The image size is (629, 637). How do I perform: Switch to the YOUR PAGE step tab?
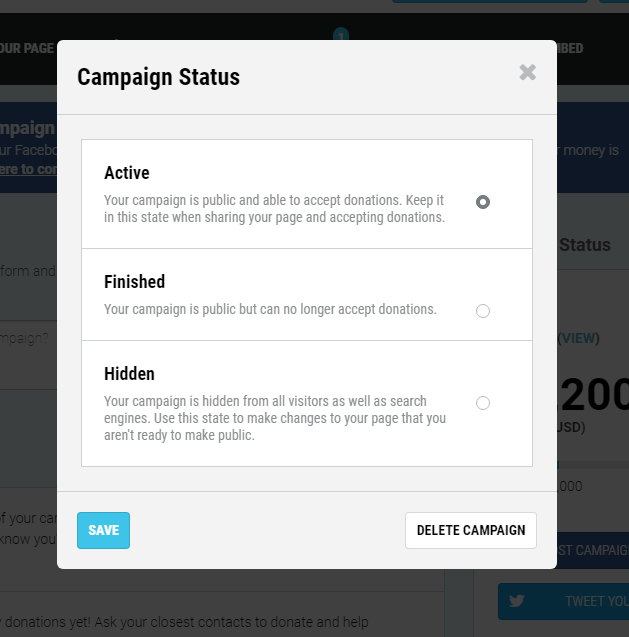pyautogui.click(x=27, y=48)
